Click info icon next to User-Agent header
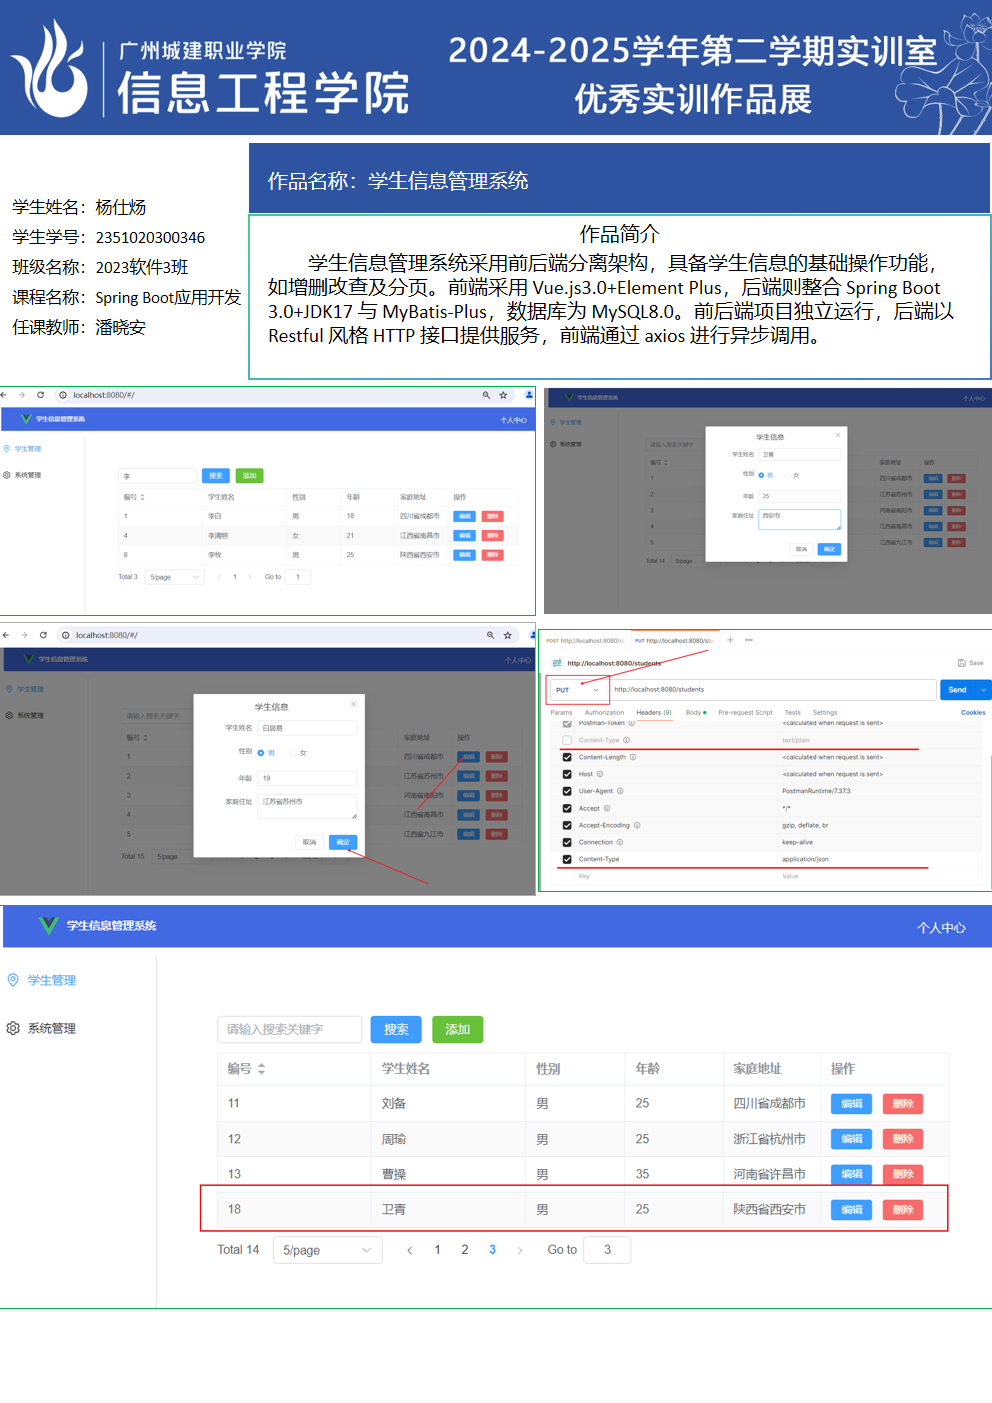 point(622,791)
